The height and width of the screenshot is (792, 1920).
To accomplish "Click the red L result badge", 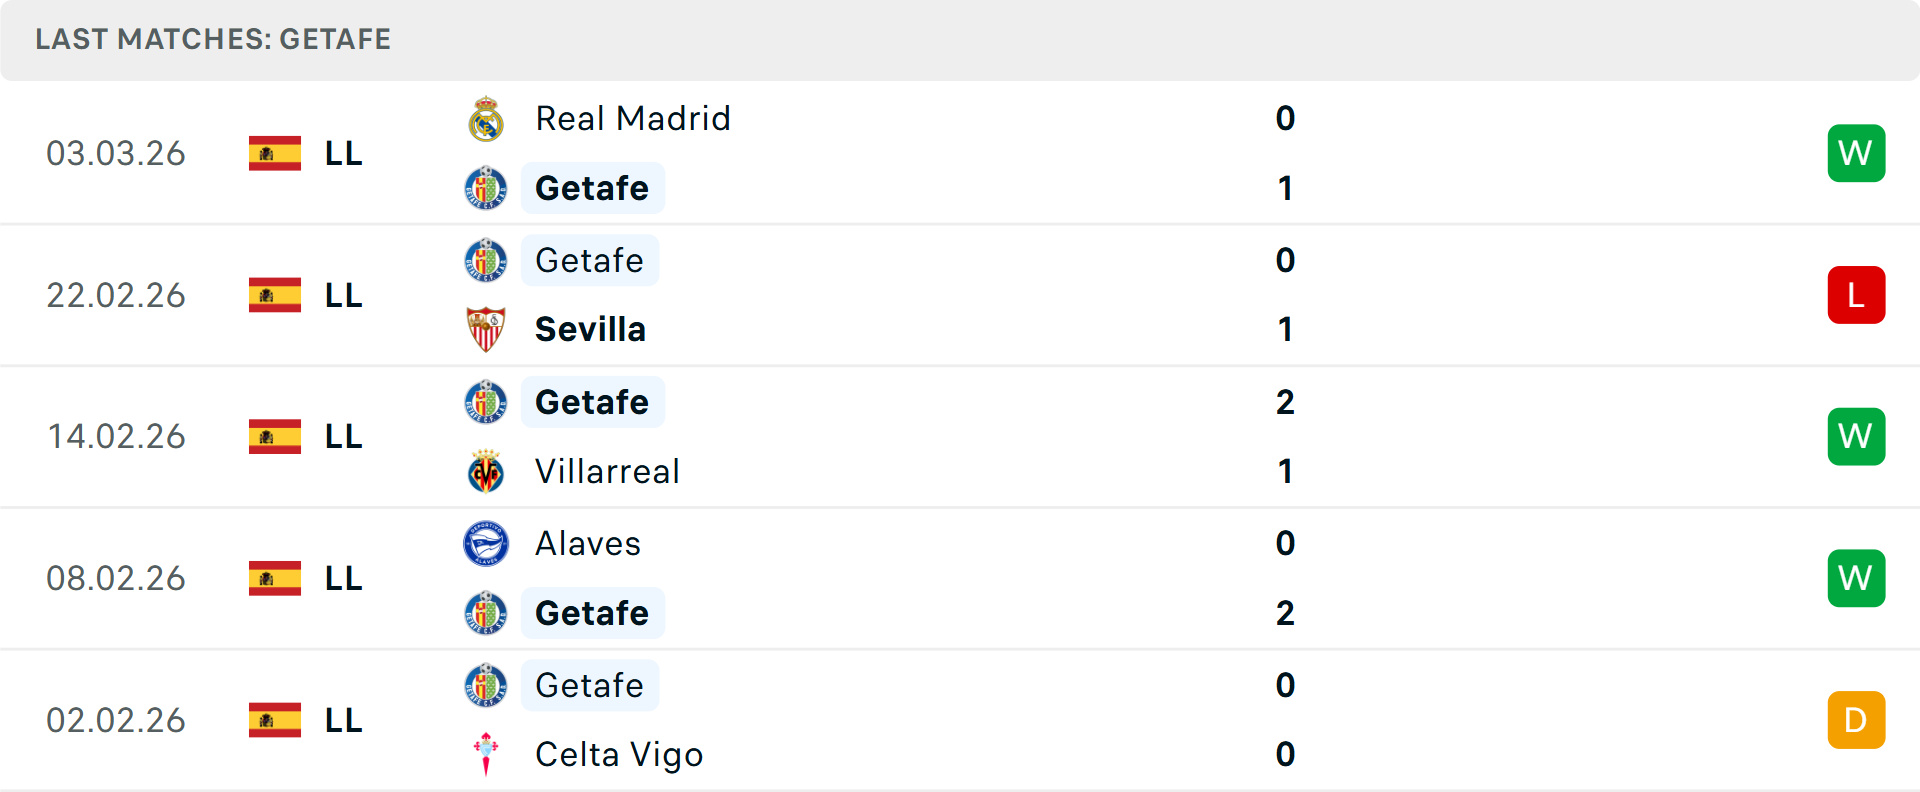I will point(1856,295).
